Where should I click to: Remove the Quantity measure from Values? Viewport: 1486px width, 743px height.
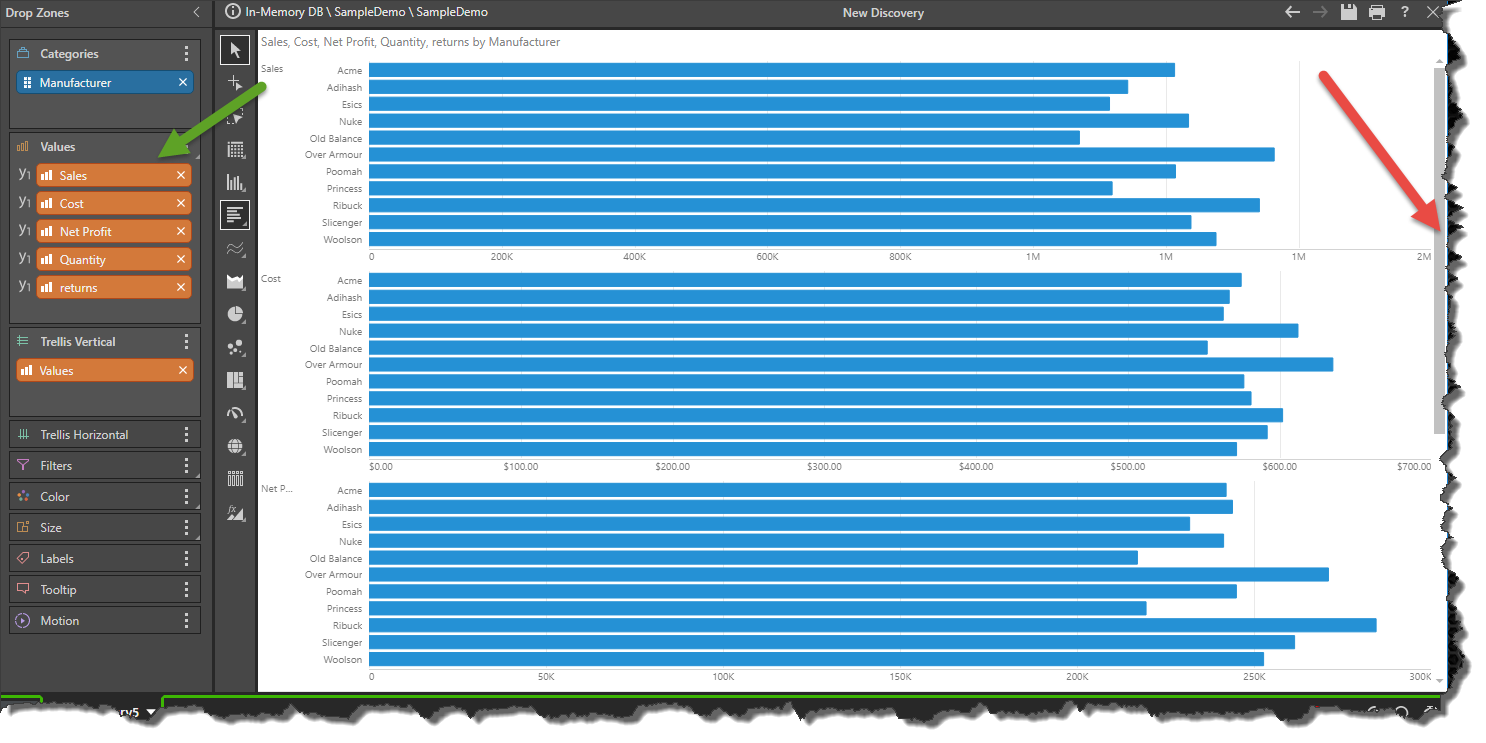pyautogui.click(x=181, y=259)
